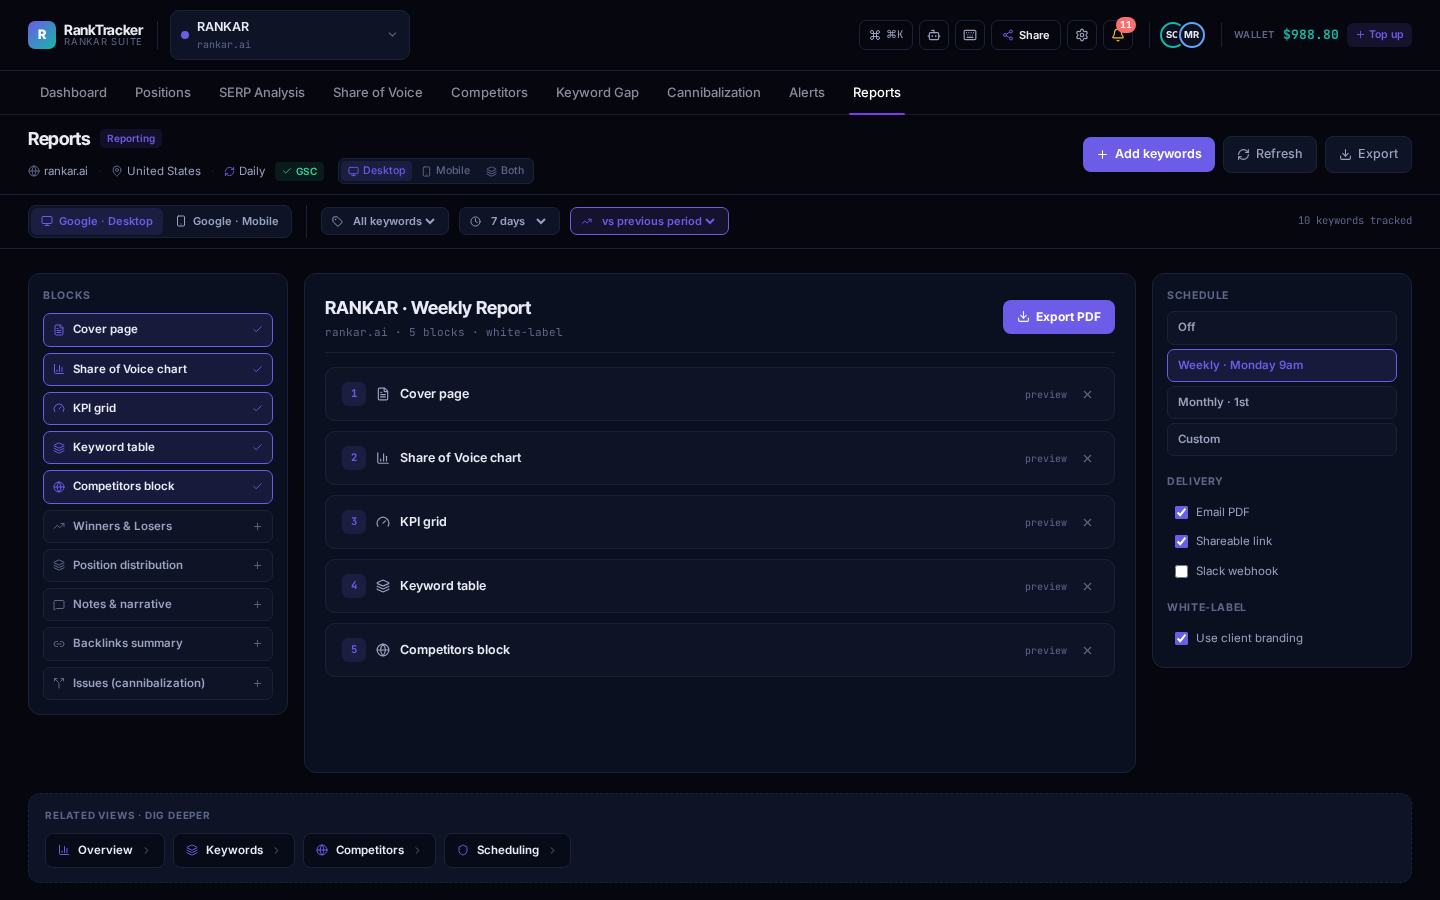Remove Competitors block with X

pos(1087,650)
